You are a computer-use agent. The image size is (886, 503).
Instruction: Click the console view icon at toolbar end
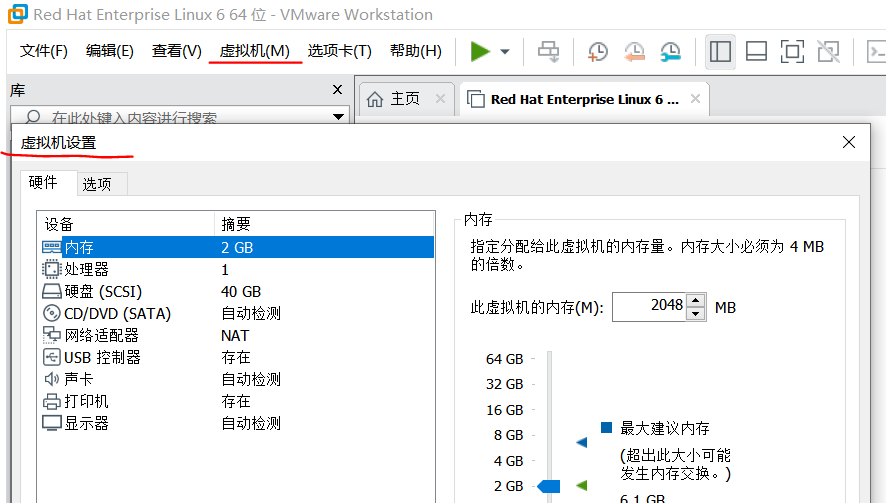tap(876, 51)
